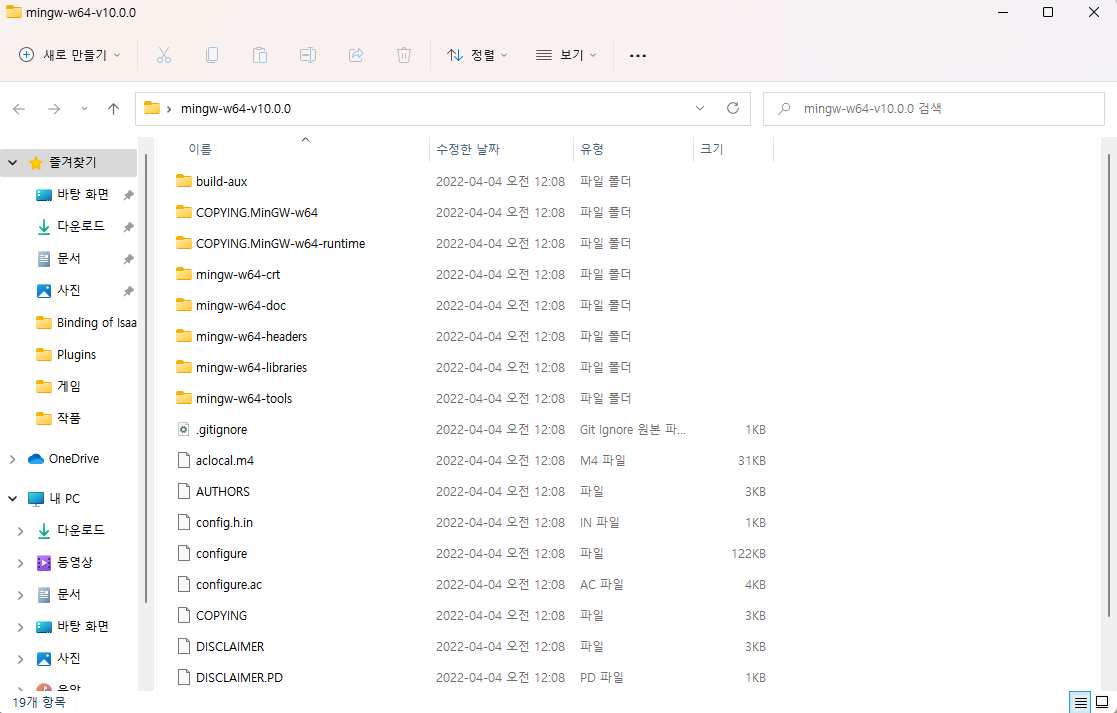
Task: Open the three-dot See more menu
Action: [638, 56]
